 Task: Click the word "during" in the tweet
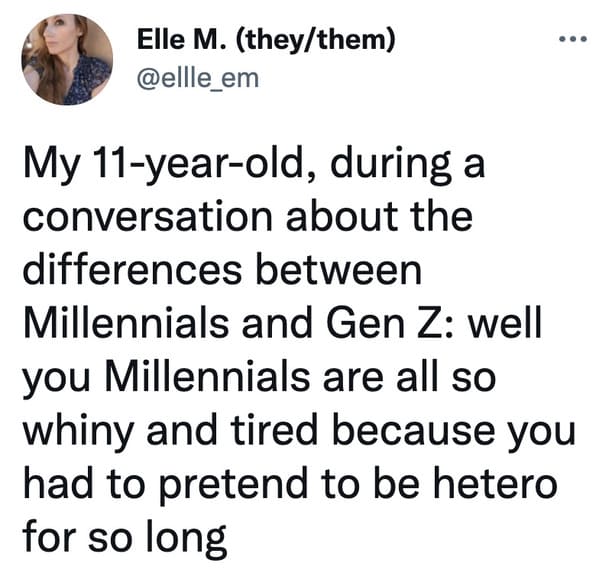point(391,166)
